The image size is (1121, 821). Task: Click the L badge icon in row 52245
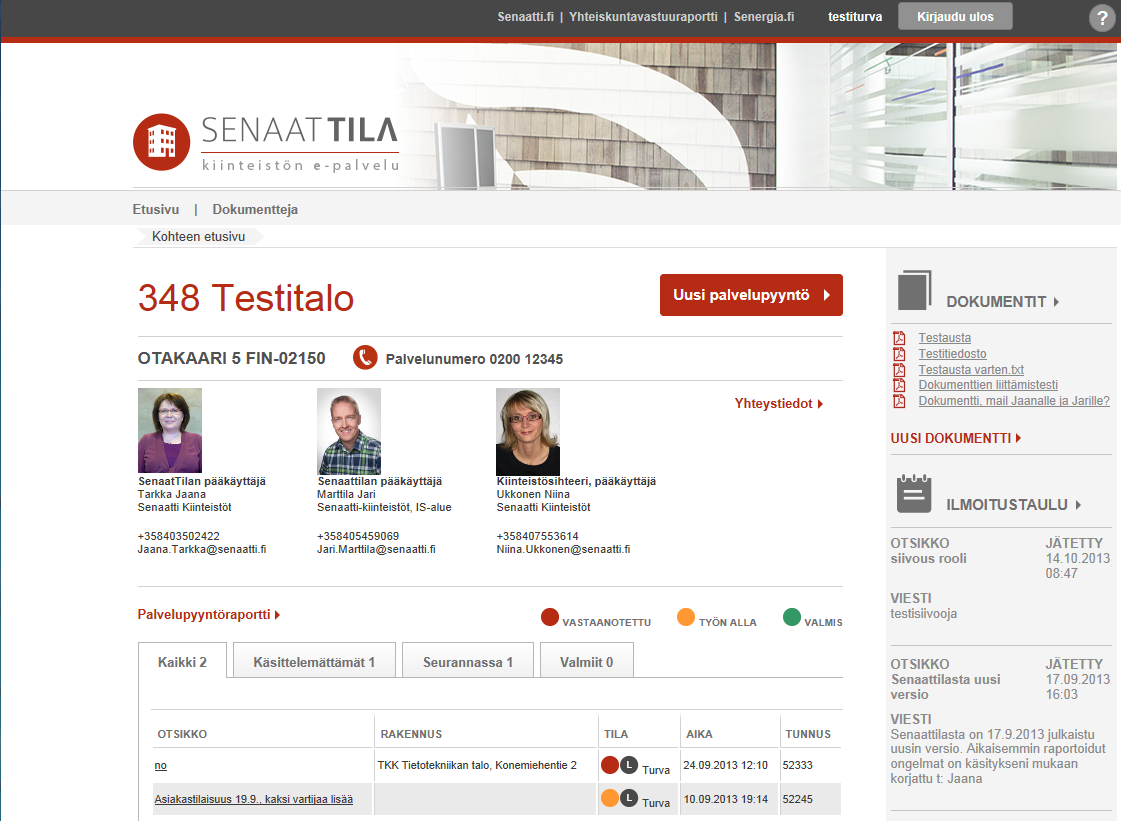click(629, 798)
